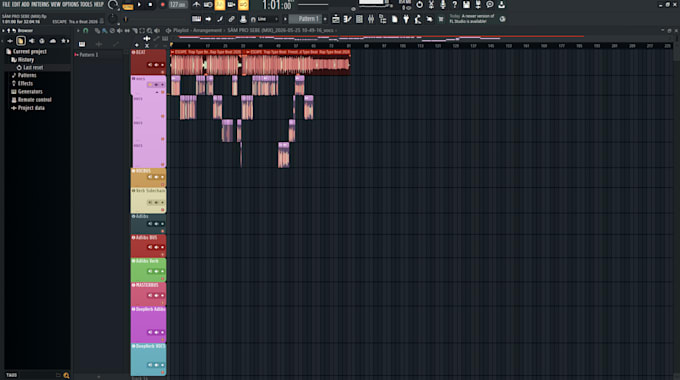
Task: Click the ESCAPE audio clip on BEAT track
Action: pyautogui.click(x=206, y=62)
